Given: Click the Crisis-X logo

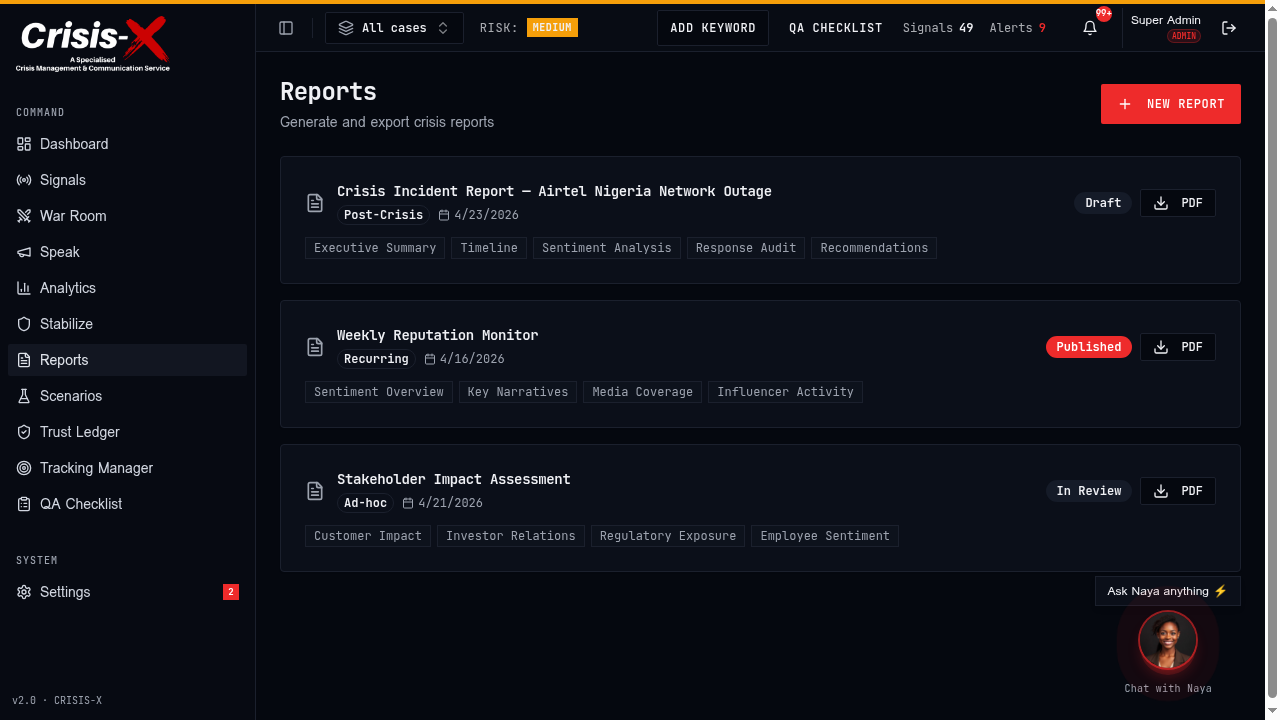Looking at the screenshot, I should [x=93, y=45].
